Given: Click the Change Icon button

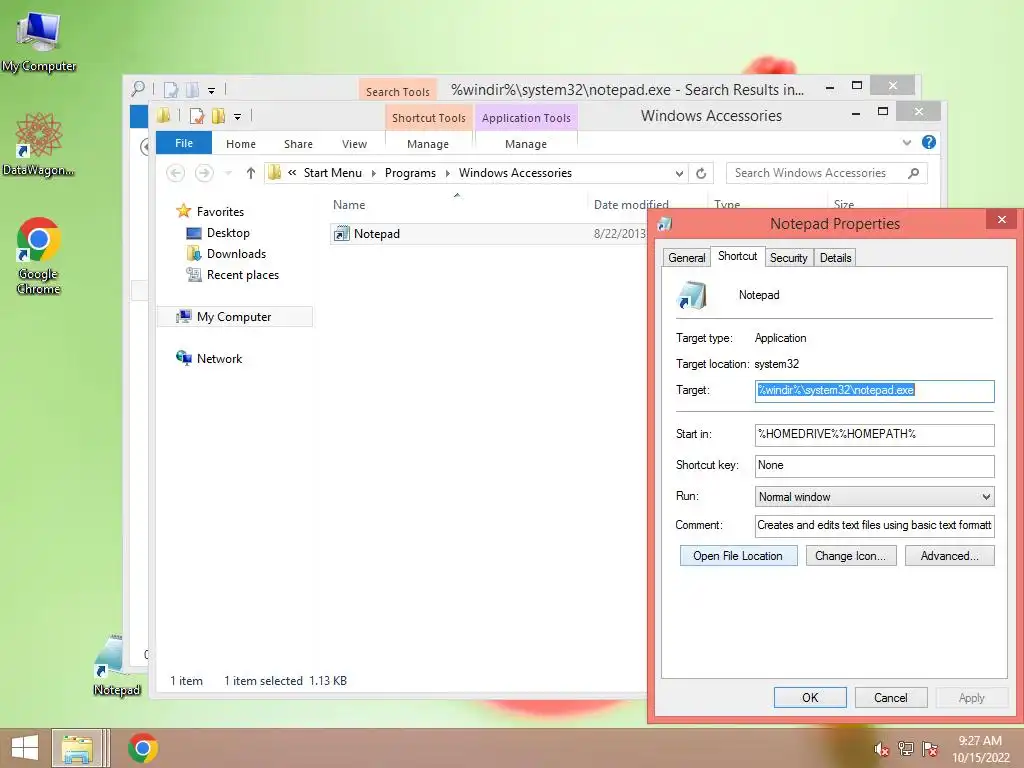Looking at the screenshot, I should coord(850,556).
